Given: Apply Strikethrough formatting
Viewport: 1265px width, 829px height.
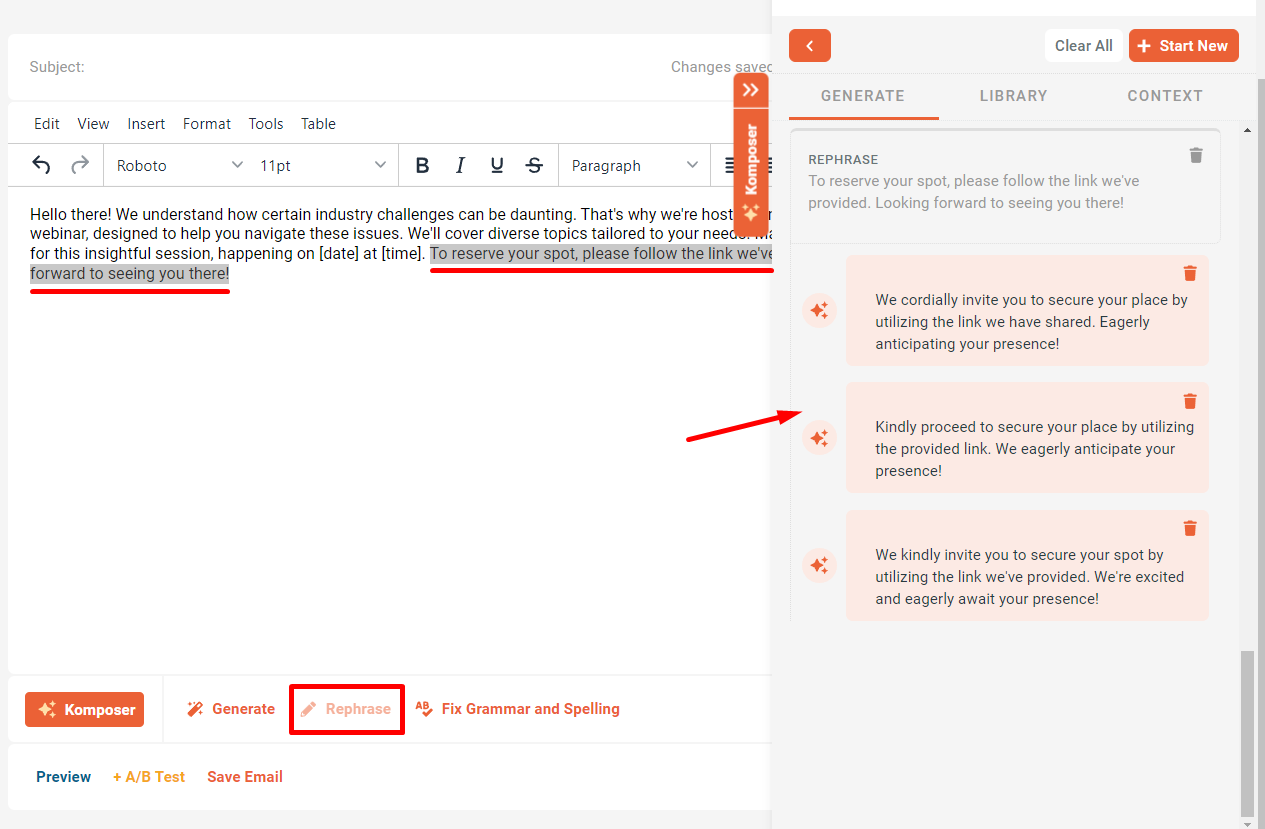Looking at the screenshot, I should [x=534, y=165].
